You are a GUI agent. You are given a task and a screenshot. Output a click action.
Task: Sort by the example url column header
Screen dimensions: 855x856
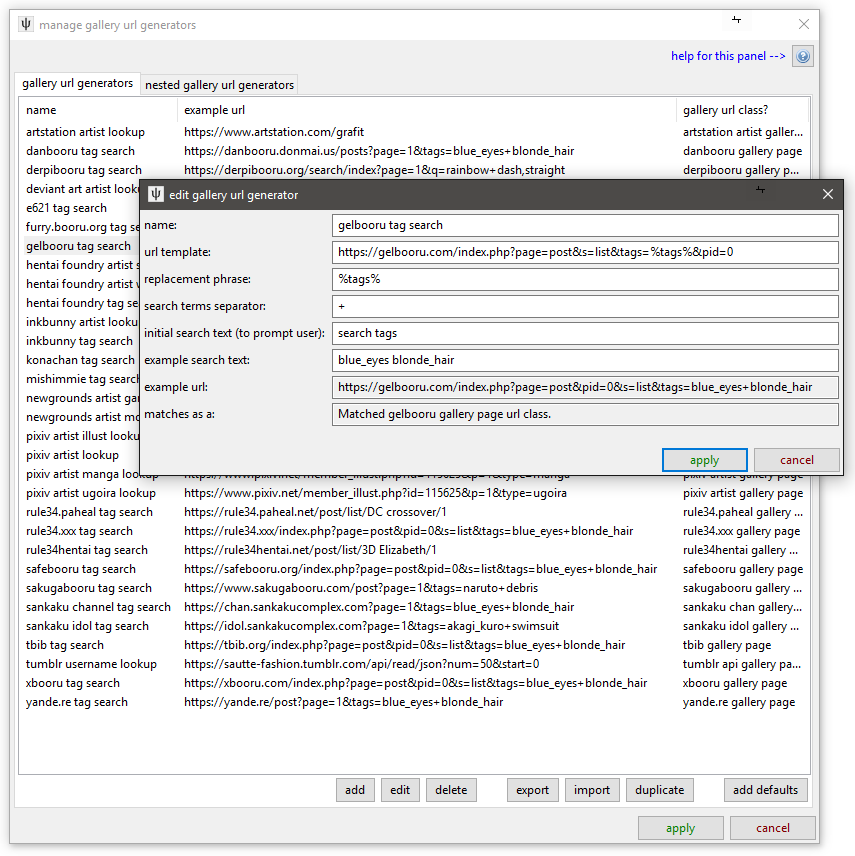426,110
